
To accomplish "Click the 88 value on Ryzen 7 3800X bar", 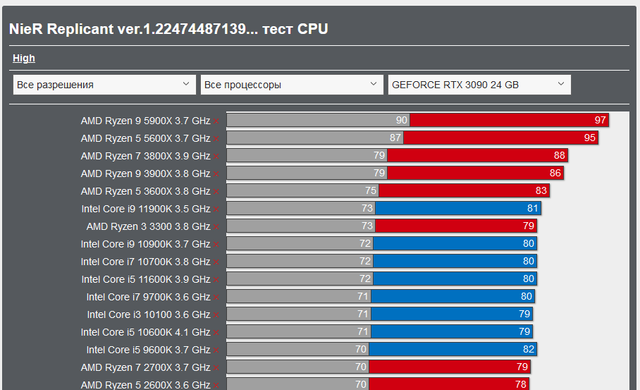I will click(559, 155).
